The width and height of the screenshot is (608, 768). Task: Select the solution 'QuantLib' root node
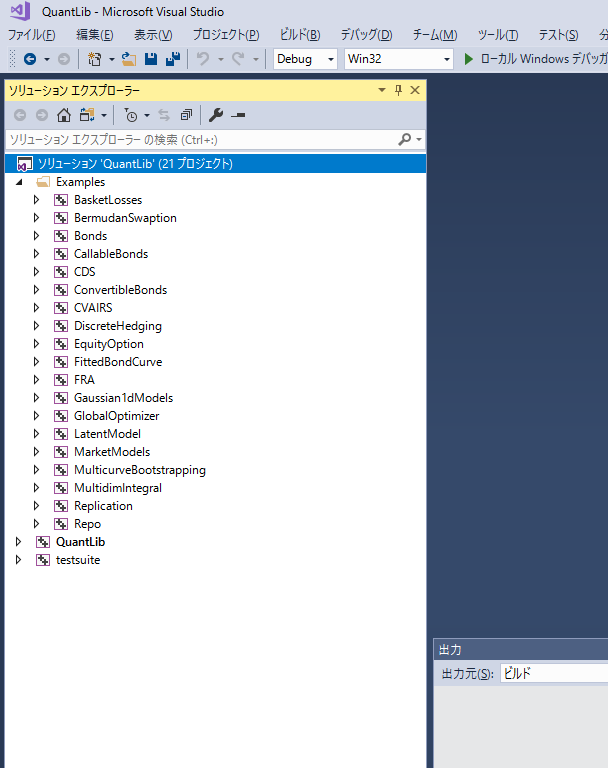(x=215, y=164)
